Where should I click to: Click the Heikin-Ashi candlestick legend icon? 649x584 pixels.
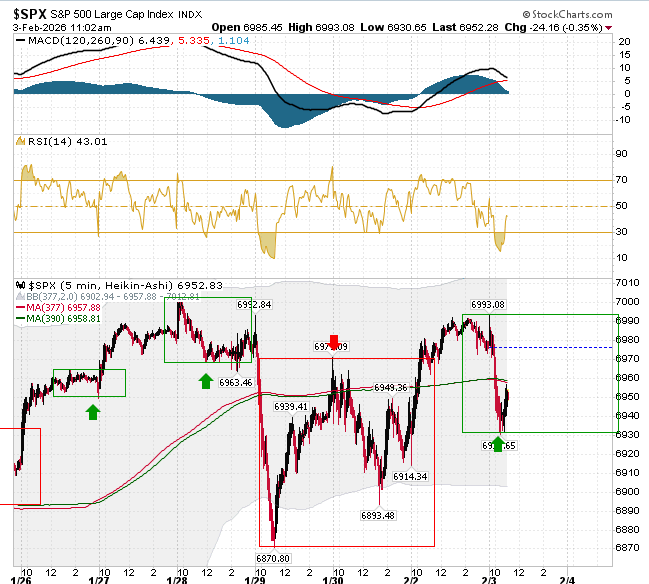[21, 285]
